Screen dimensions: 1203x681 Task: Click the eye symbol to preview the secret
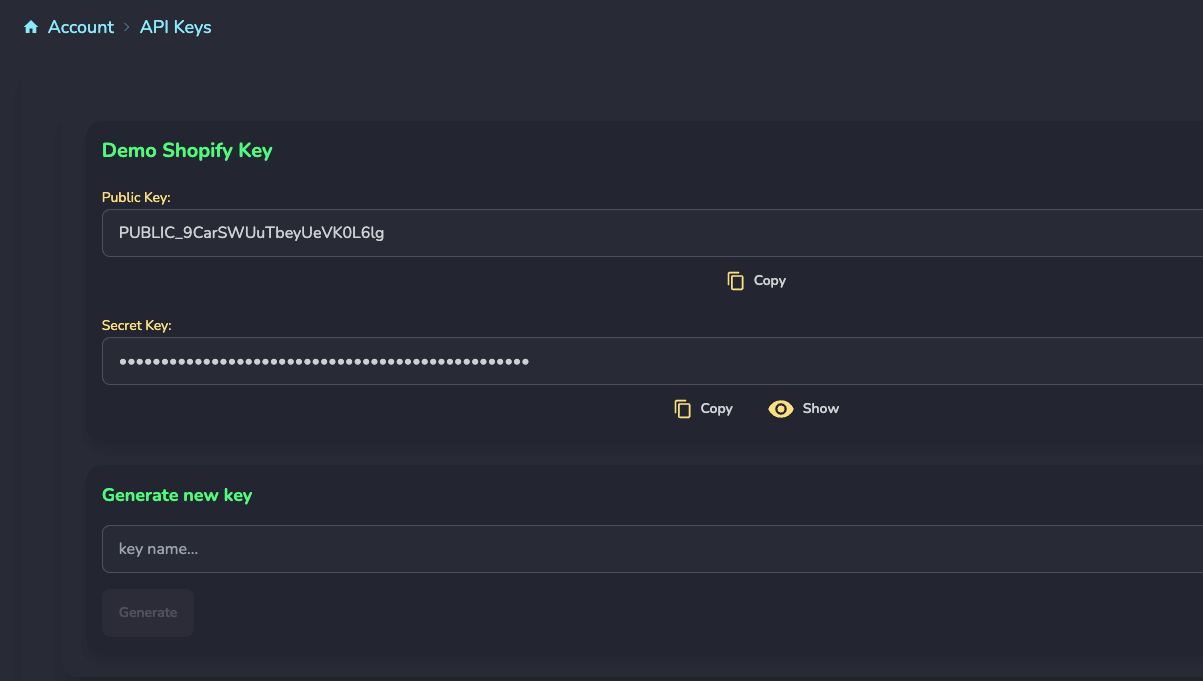pos(781,408)
